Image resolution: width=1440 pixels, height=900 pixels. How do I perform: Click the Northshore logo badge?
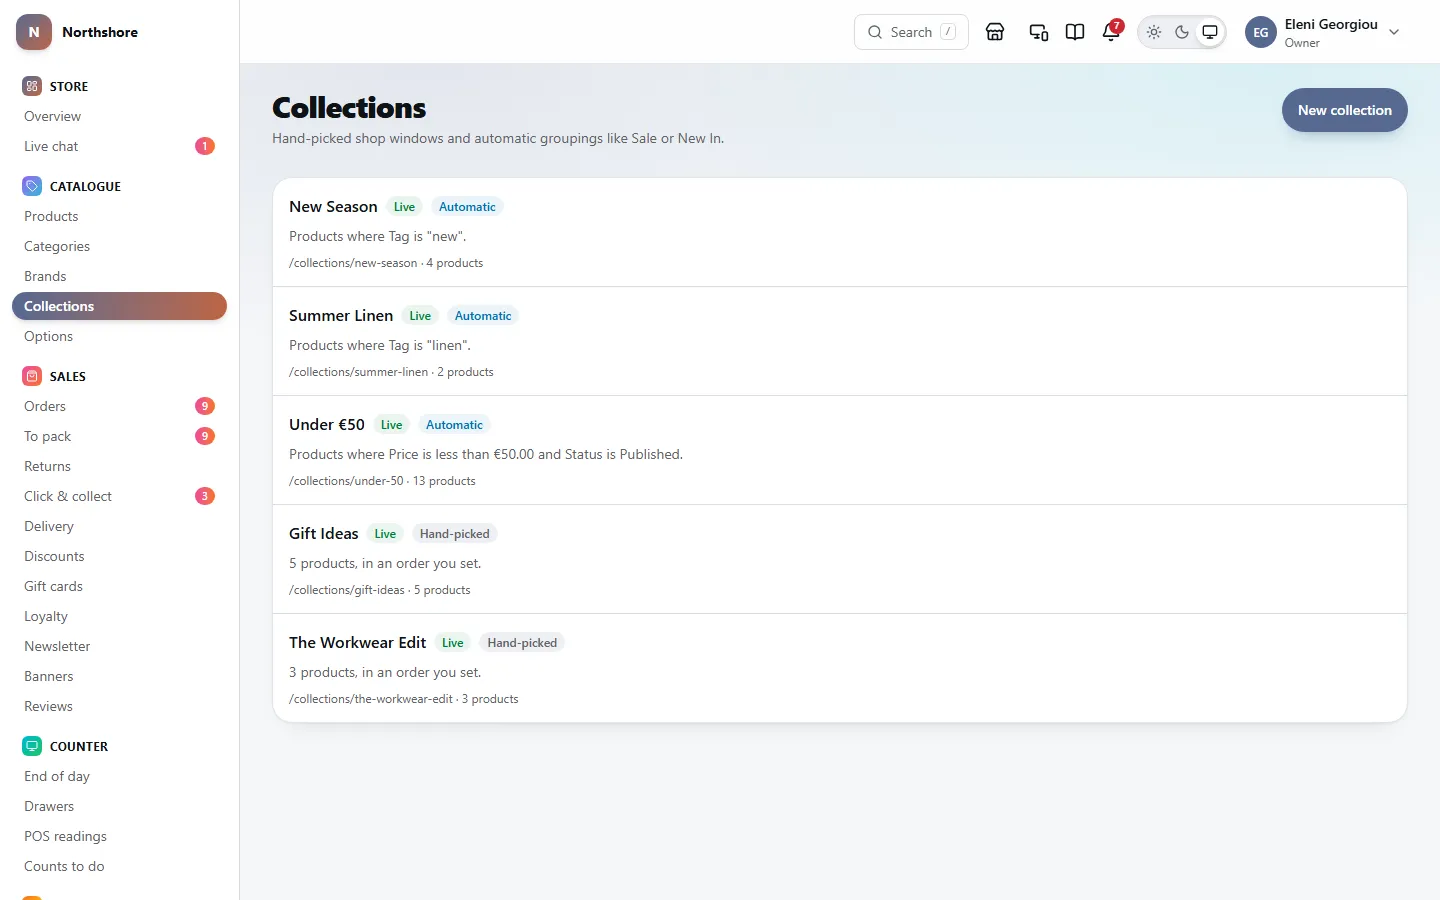[x=34, y=32]
